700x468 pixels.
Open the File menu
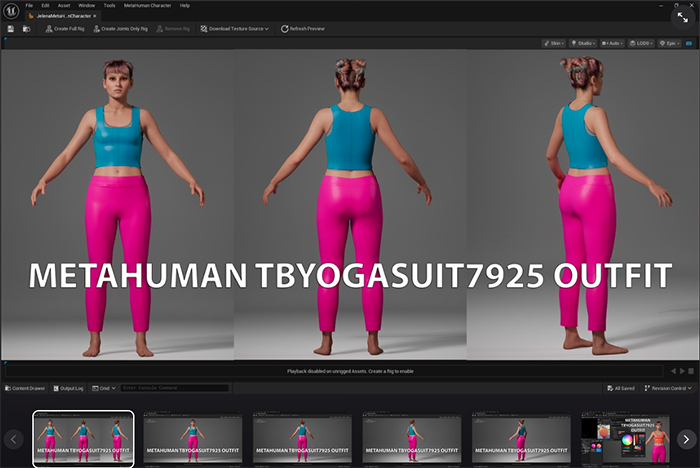click(x=29, y=5)
